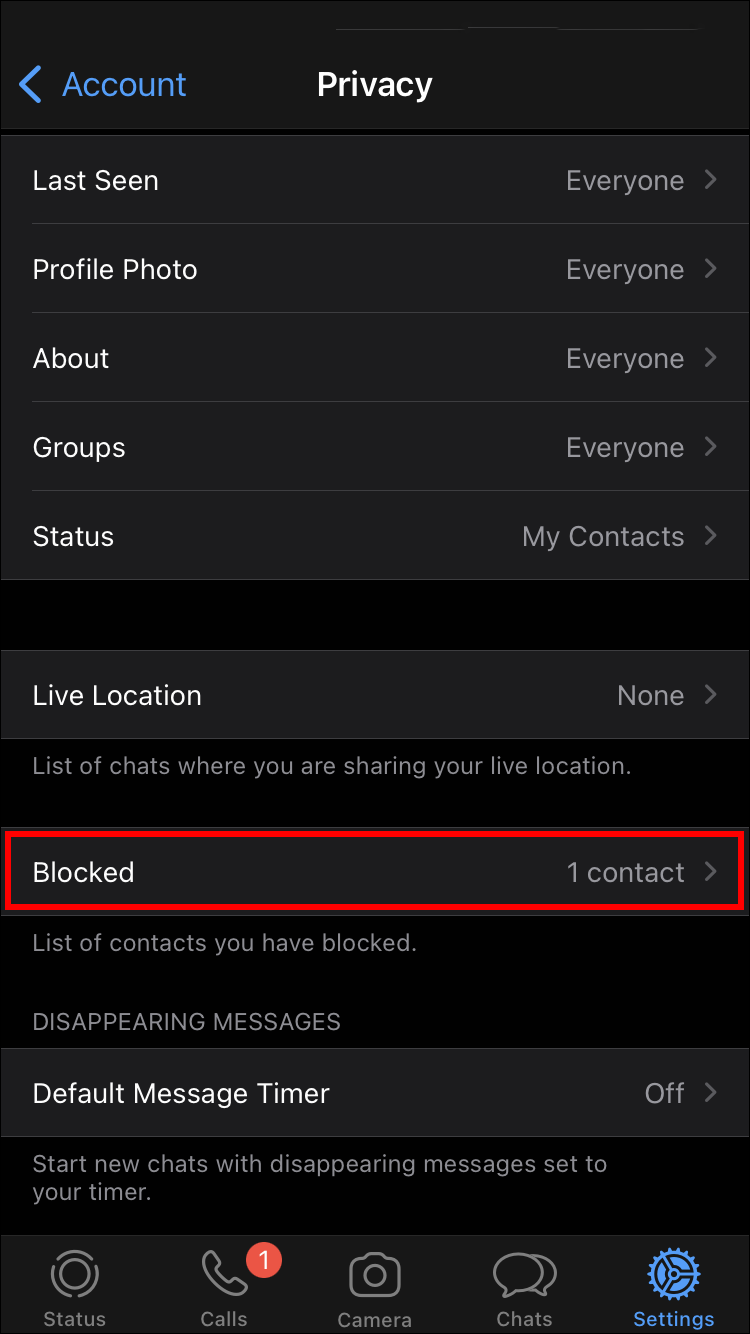Open the Calls tab icon
Screen dimensions: 750x1334
pos(223,1276)
